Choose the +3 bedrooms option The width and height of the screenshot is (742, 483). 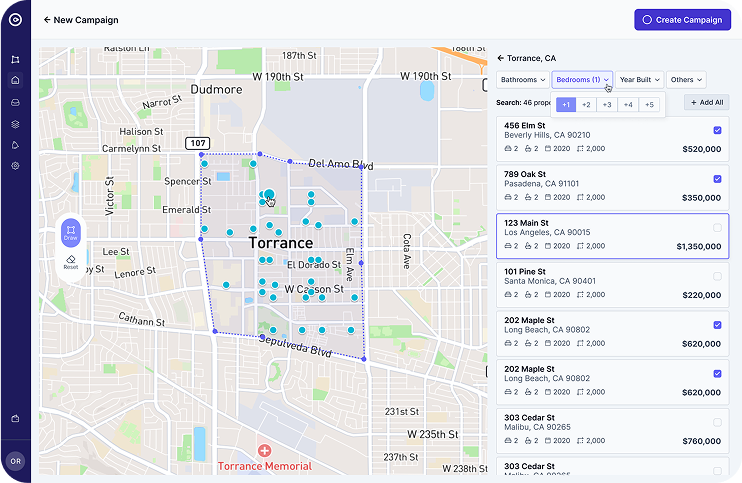607,104
